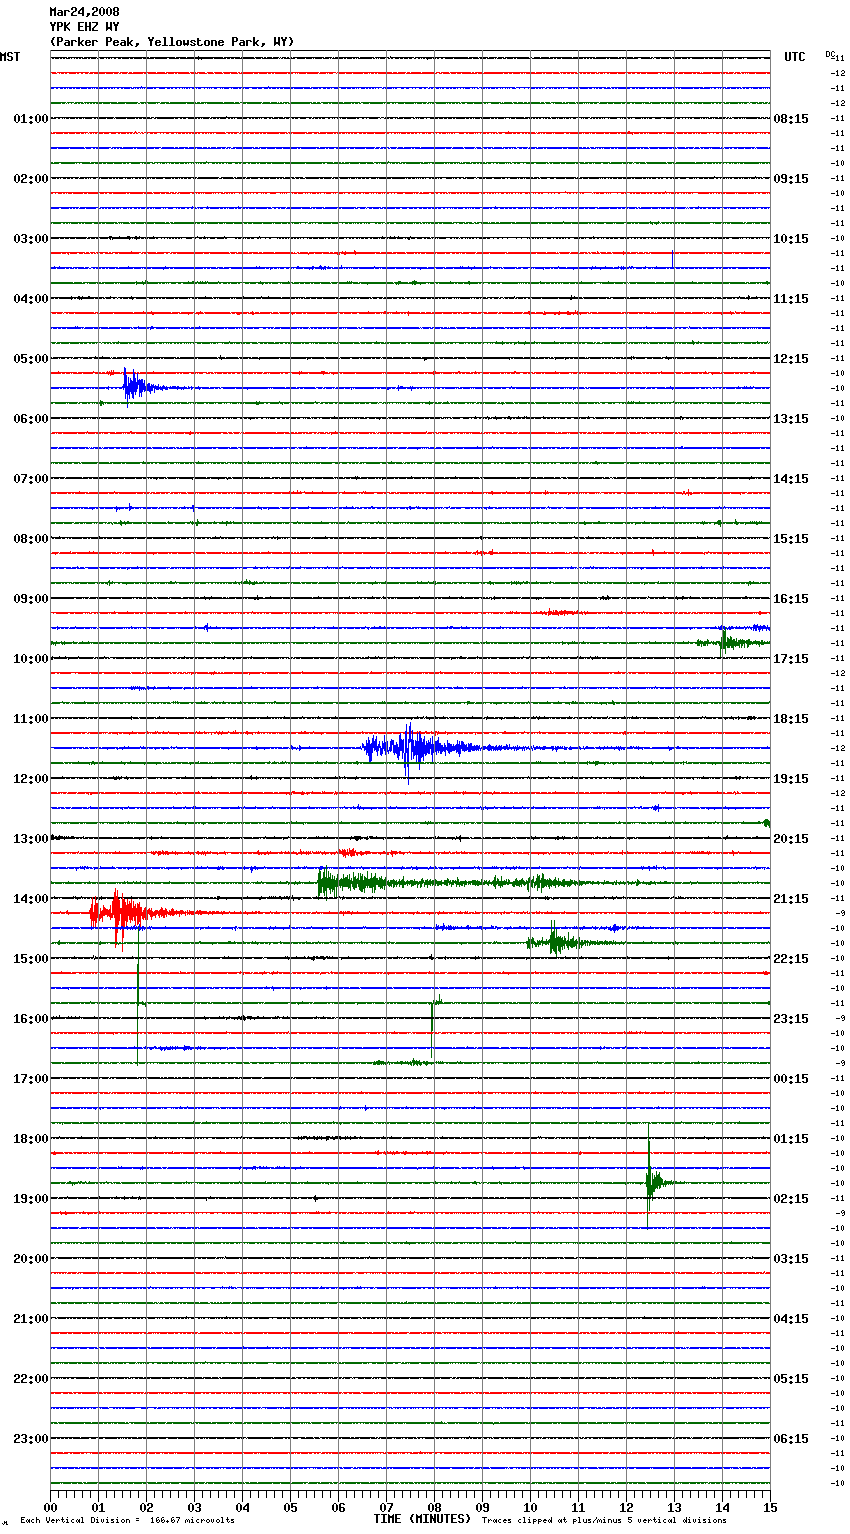Click the Traces clipped at plus/minus 5 note
850x1534 pixels.
point(604,1520)
